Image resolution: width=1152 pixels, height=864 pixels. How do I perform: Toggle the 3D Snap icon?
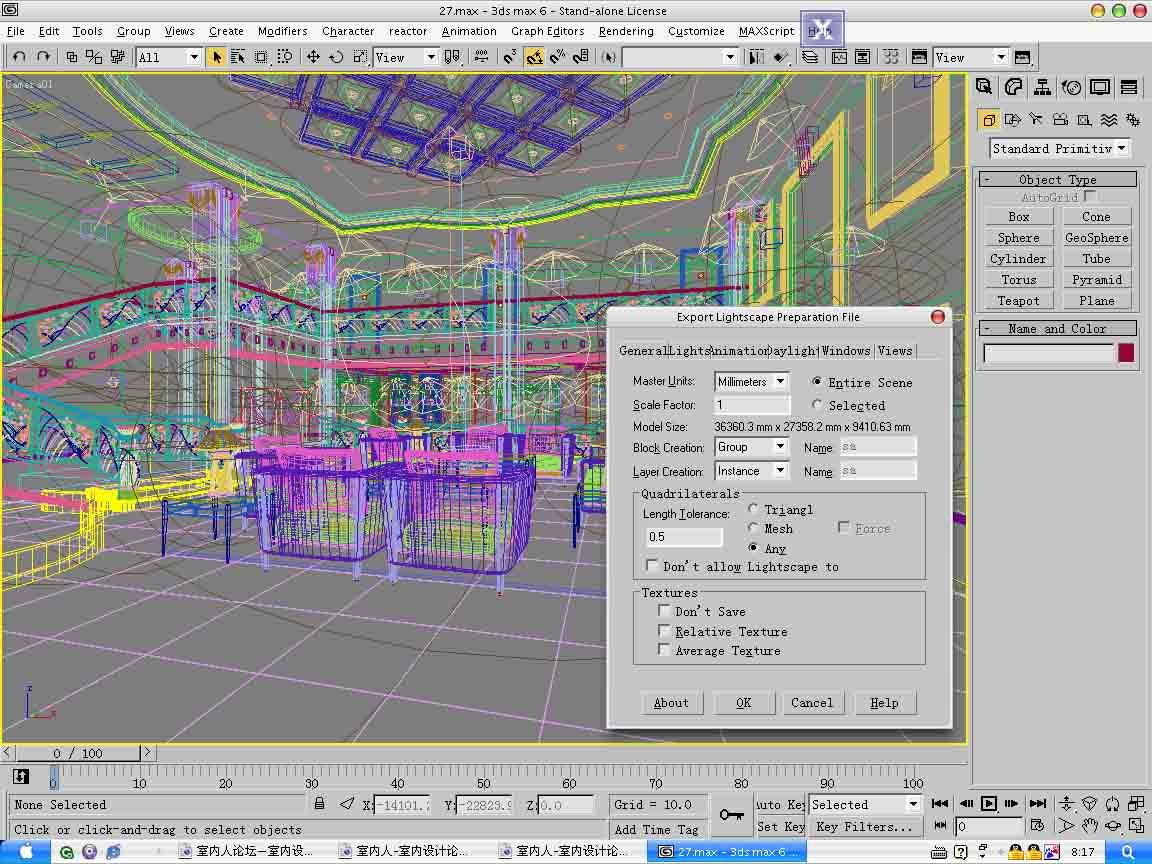[x=511, y=57]
